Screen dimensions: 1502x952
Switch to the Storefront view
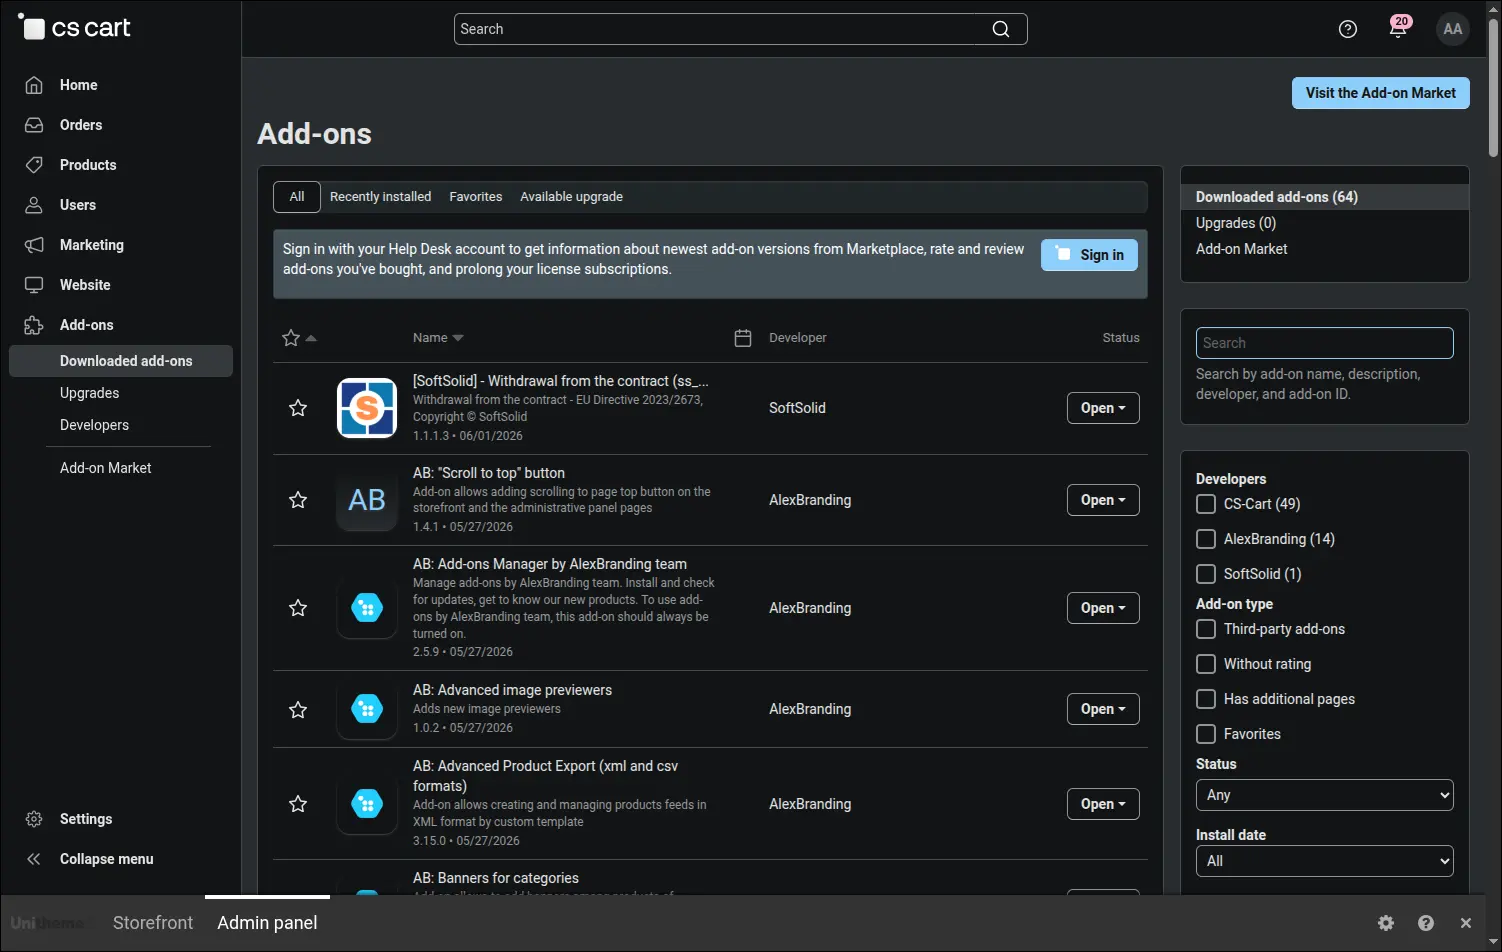[x=153, y=923]
